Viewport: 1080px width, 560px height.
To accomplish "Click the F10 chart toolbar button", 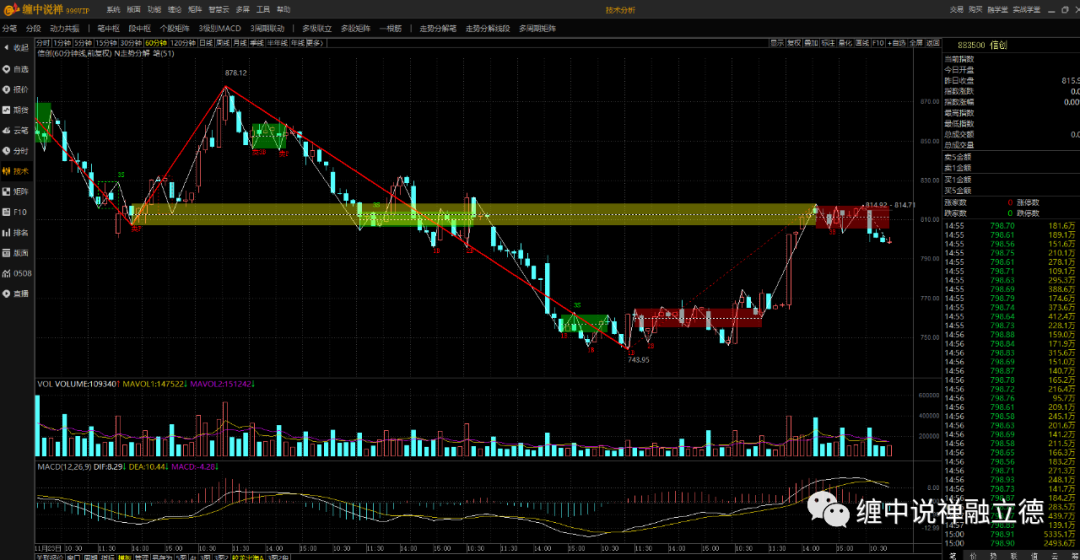I will (x=878, y=43).
